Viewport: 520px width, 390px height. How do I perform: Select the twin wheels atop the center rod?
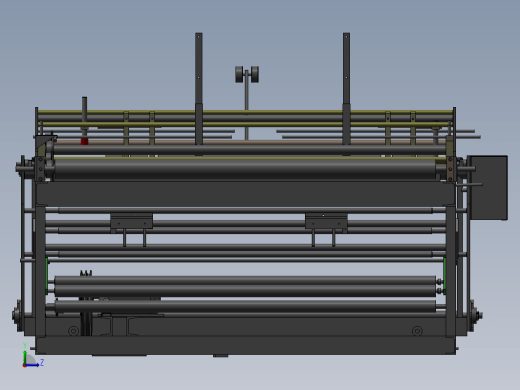247,74
